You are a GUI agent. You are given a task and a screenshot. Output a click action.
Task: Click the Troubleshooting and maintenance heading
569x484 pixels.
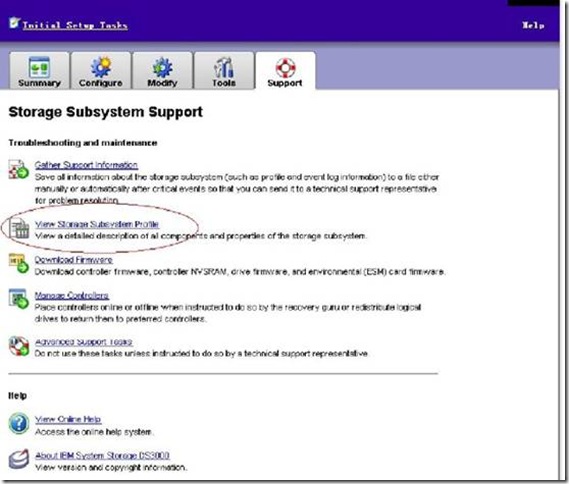pyautogui.click(x=83, y=143)
